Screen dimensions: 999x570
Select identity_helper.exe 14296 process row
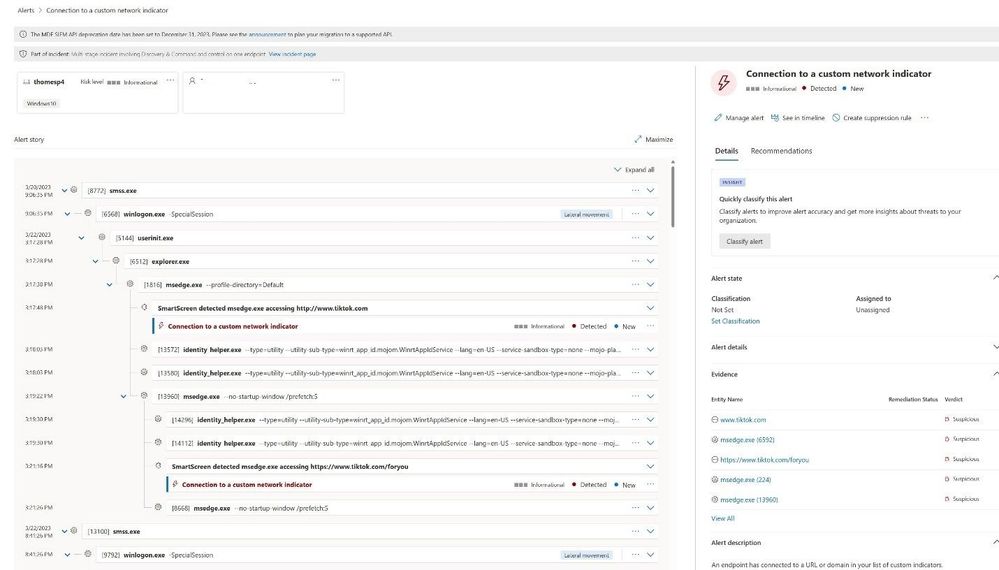412,420
